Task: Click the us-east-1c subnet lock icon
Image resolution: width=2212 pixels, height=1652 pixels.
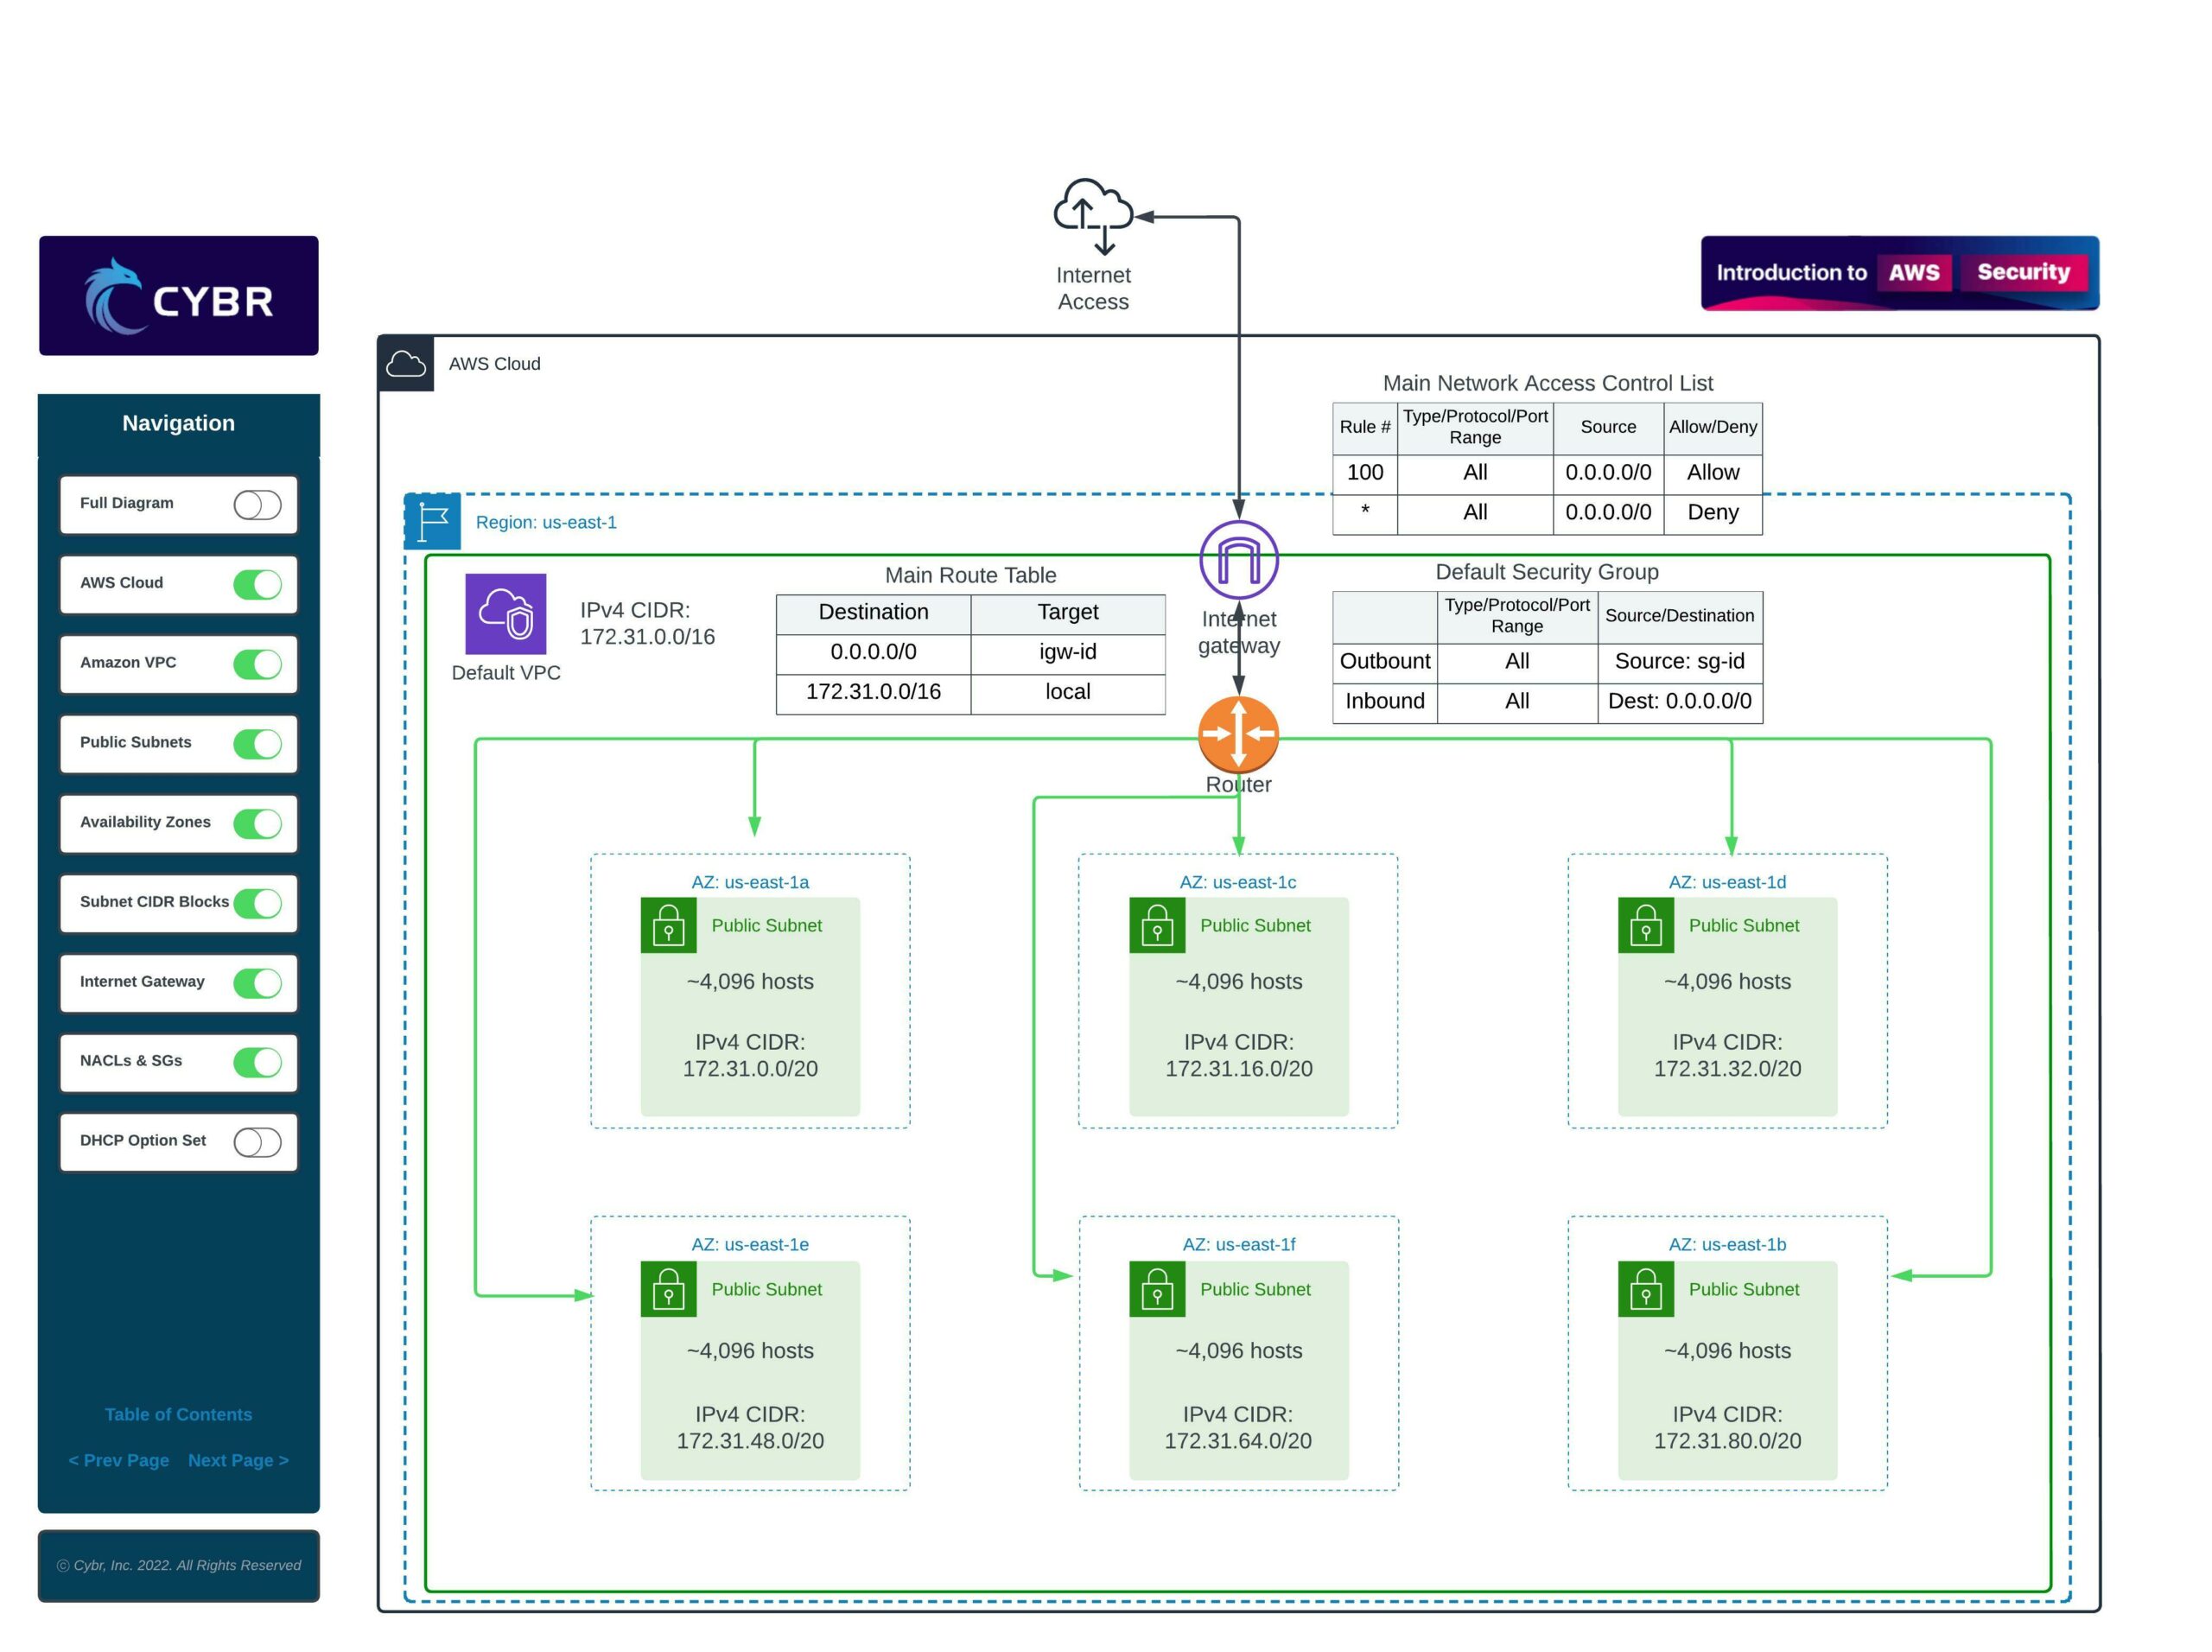Action: 1157,925
